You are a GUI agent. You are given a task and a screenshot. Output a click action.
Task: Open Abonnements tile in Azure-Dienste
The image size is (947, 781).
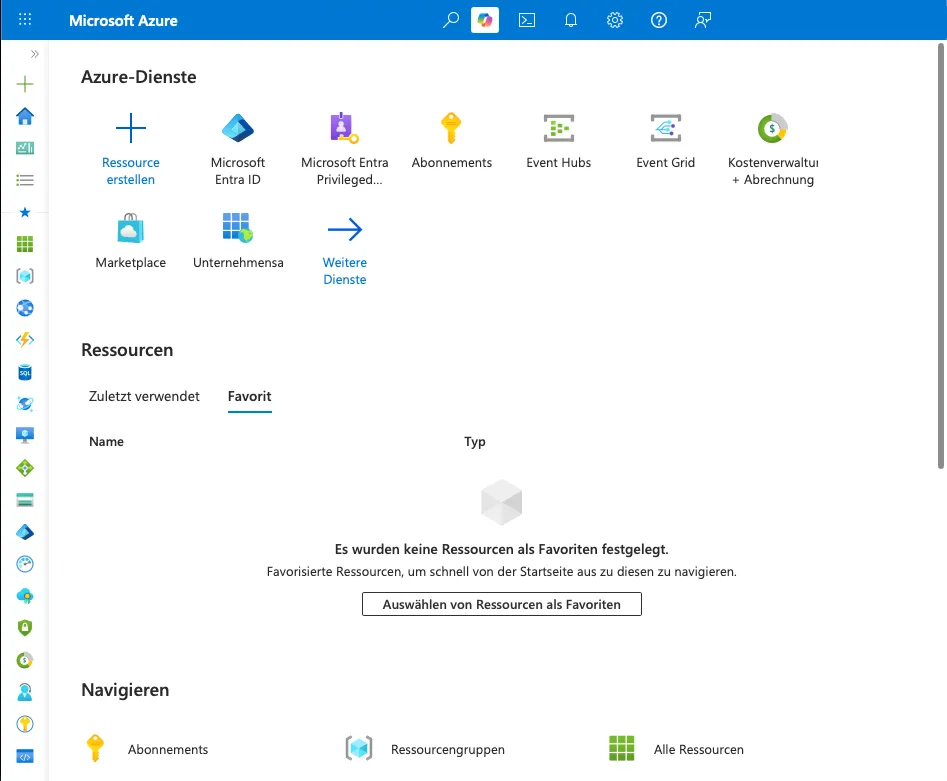pos(452,141)
